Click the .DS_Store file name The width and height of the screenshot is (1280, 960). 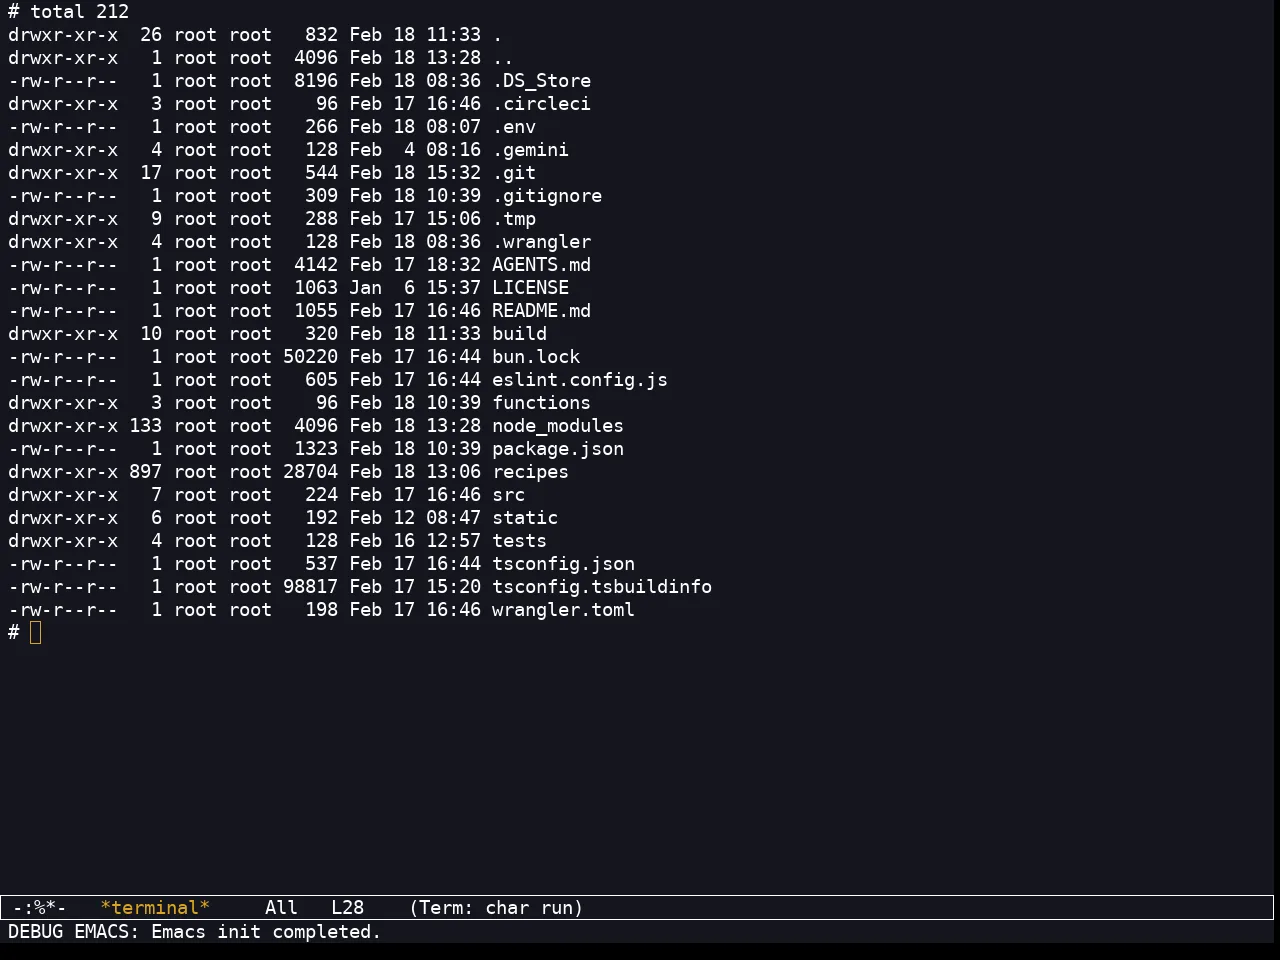[x=541, y=81]
